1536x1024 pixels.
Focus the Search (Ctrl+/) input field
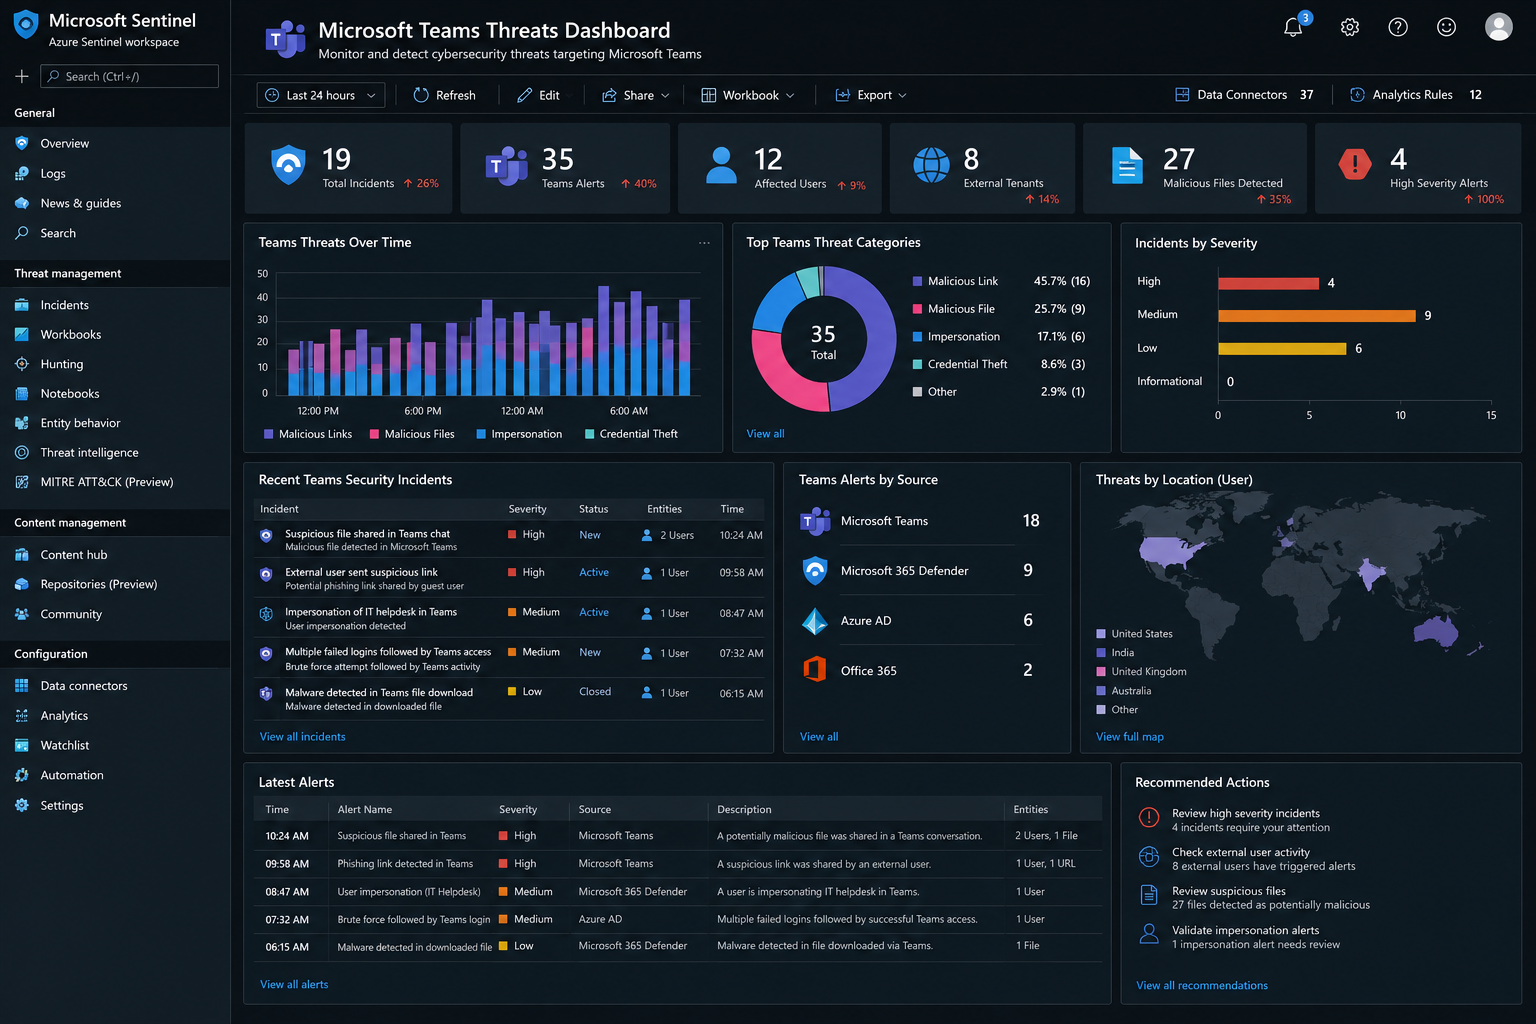pos(129,76)
